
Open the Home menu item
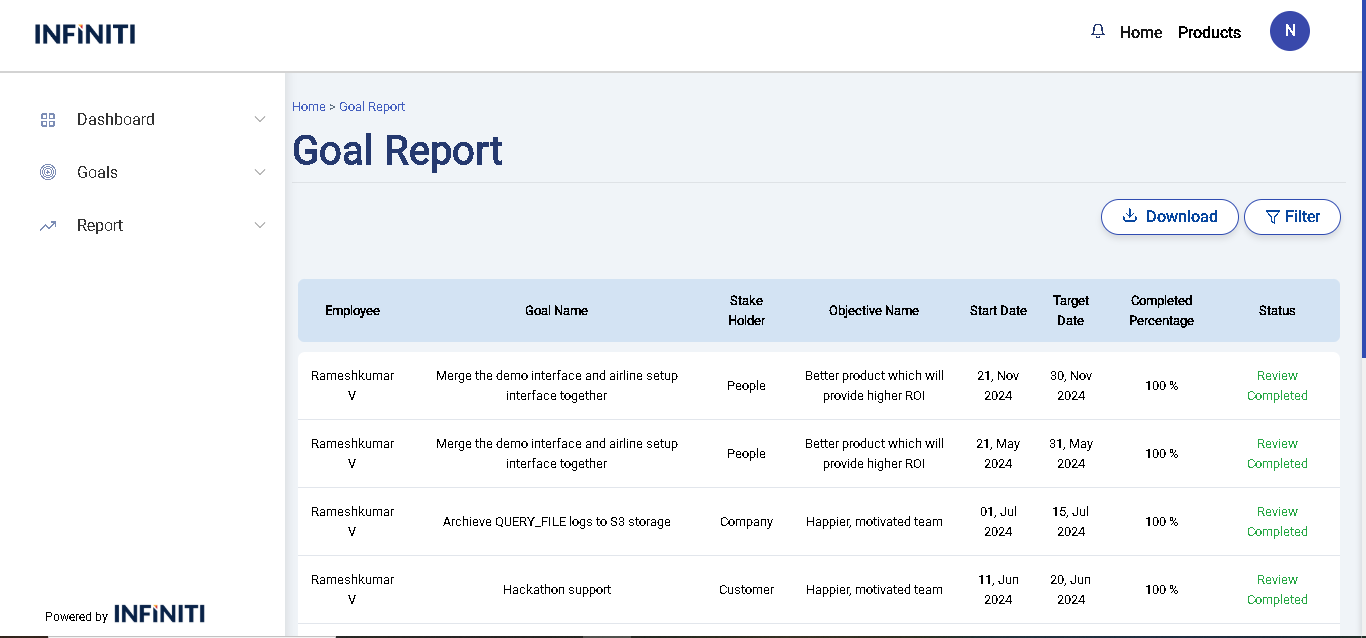pos(1140,32)
